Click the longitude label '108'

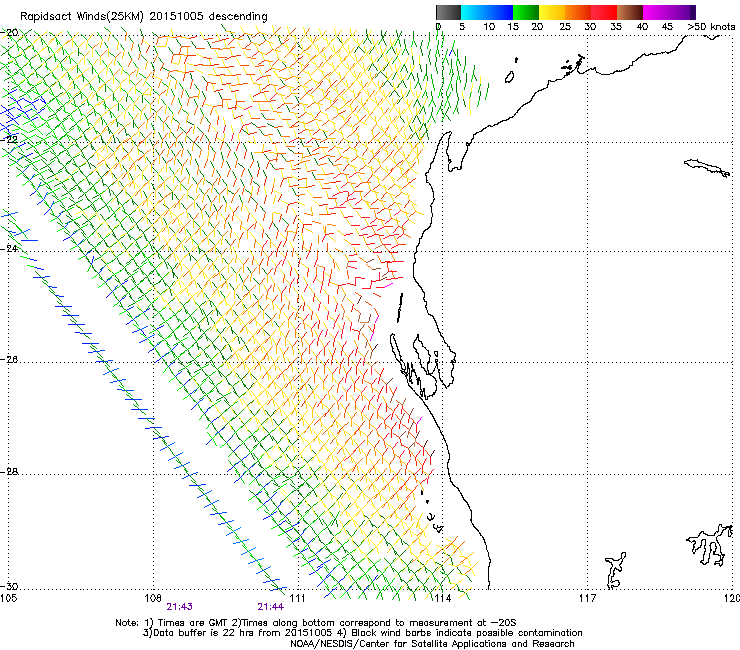pos(152,599)
